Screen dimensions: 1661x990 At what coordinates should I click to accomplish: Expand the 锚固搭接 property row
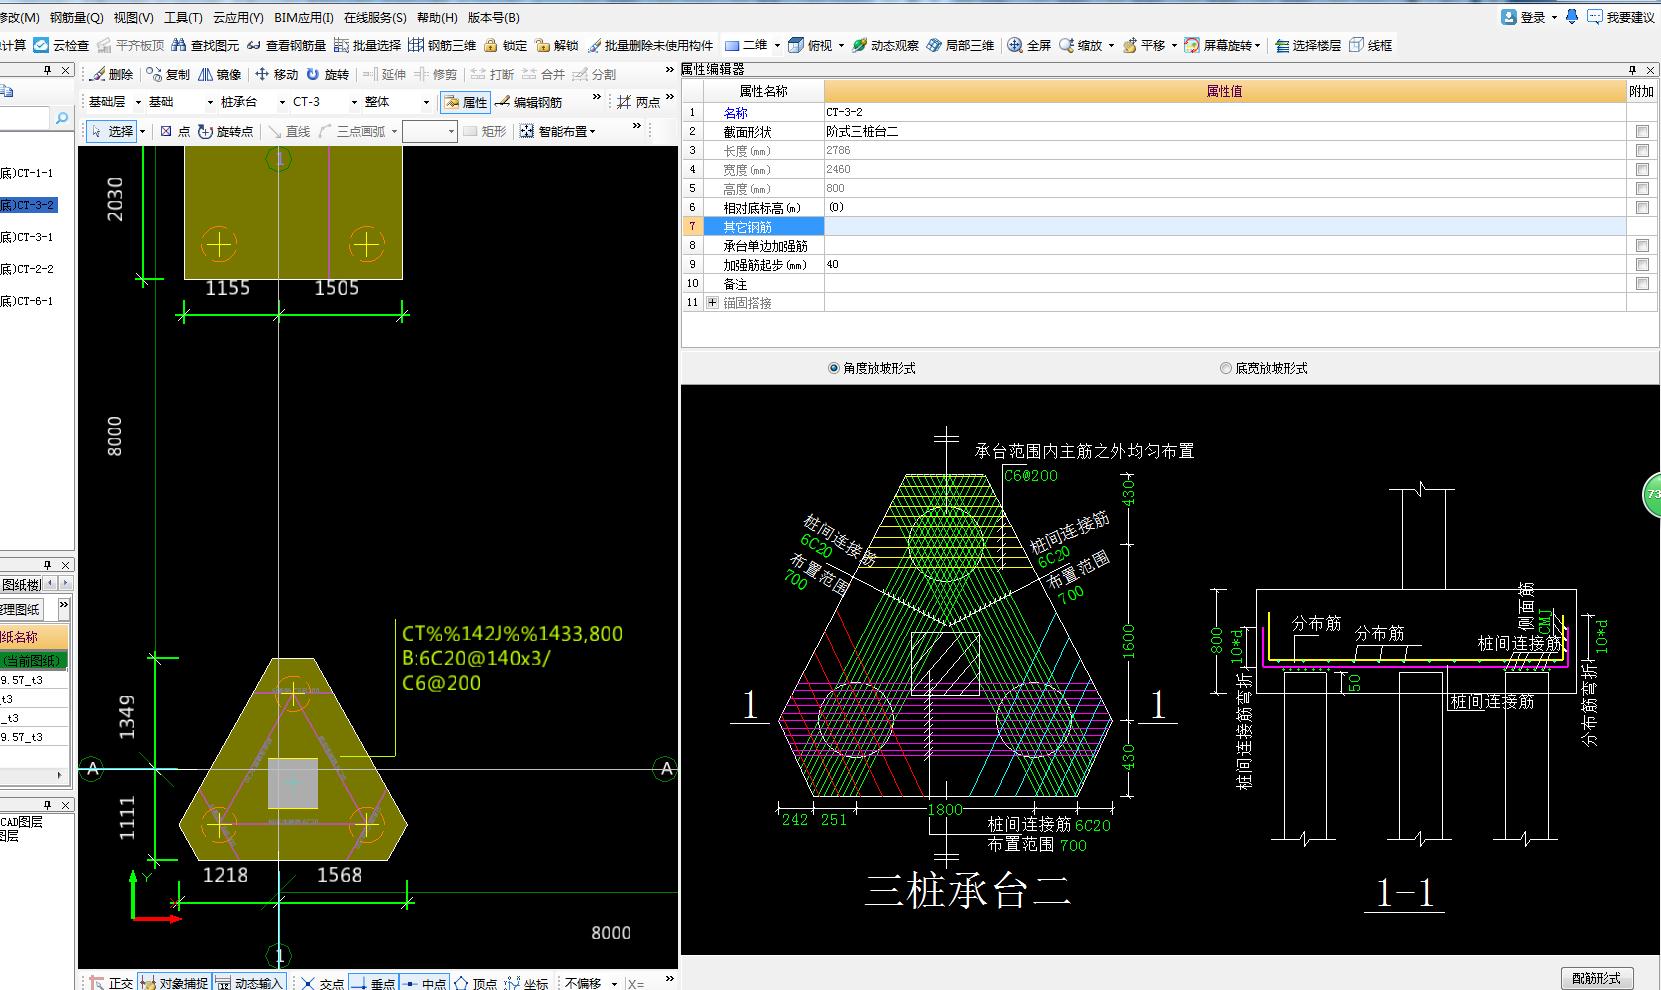point(712,303)
